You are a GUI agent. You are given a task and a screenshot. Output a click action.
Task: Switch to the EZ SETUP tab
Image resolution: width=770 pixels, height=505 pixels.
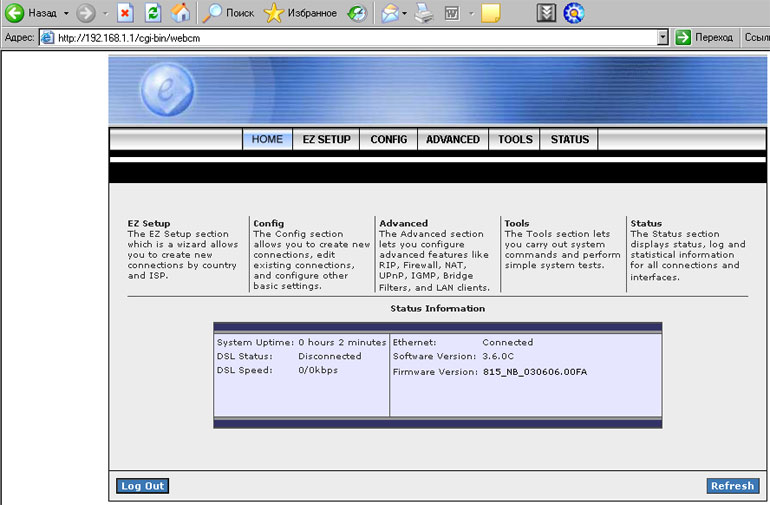click(x=327, y=139)
